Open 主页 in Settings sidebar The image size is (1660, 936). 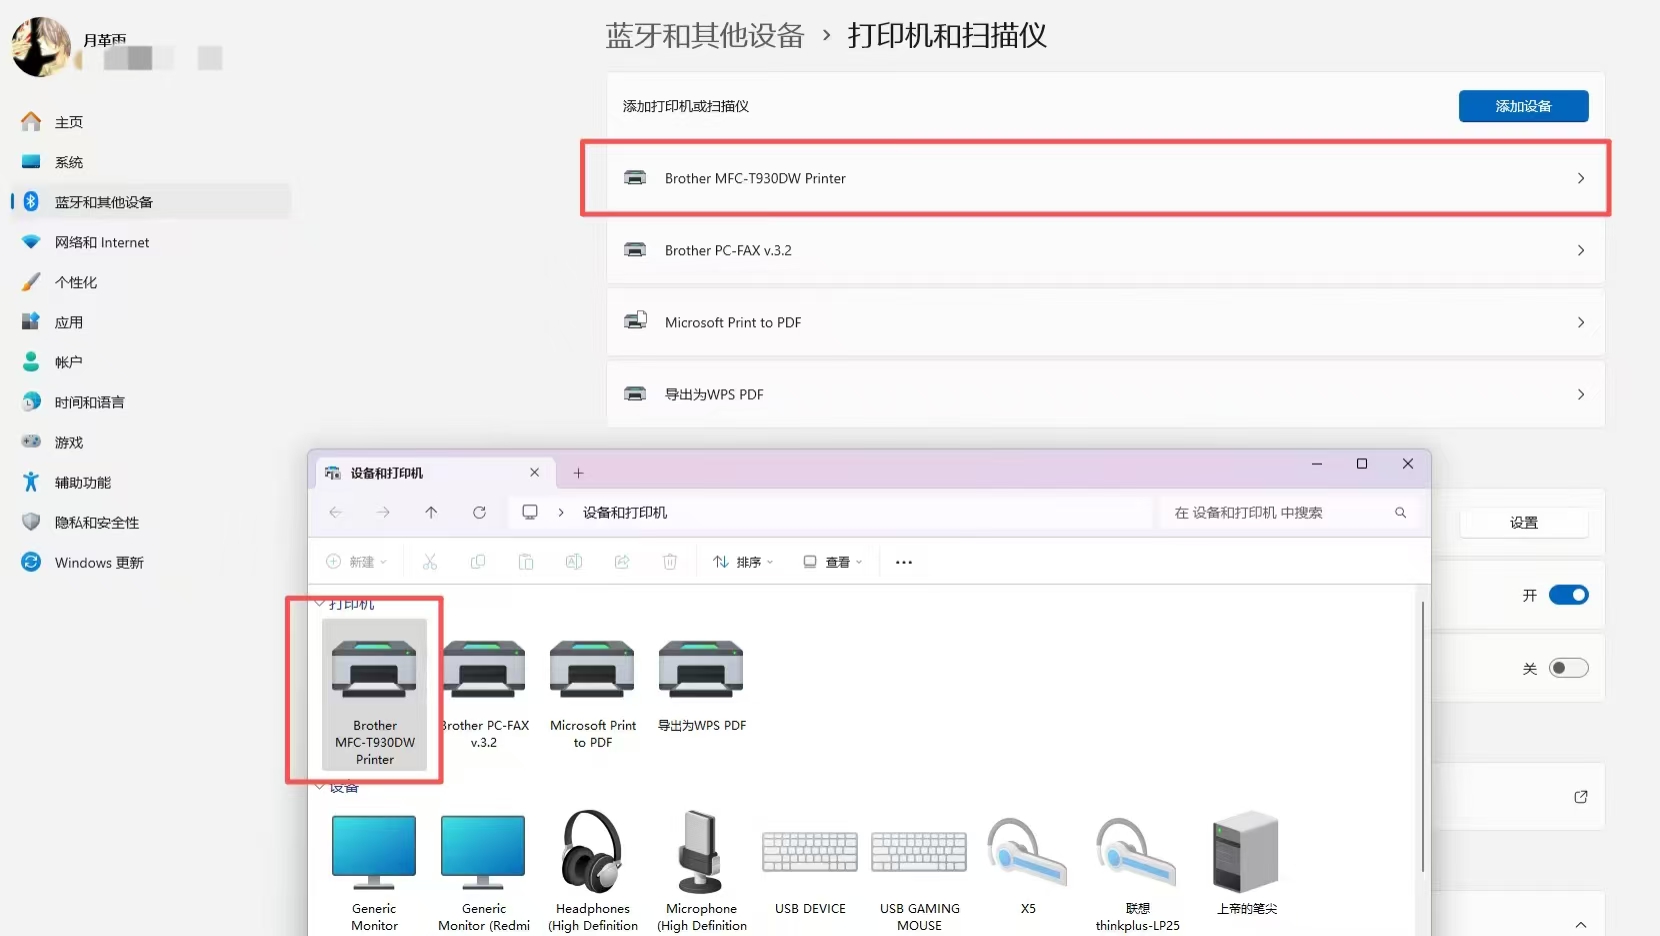(x=151, y=122)
